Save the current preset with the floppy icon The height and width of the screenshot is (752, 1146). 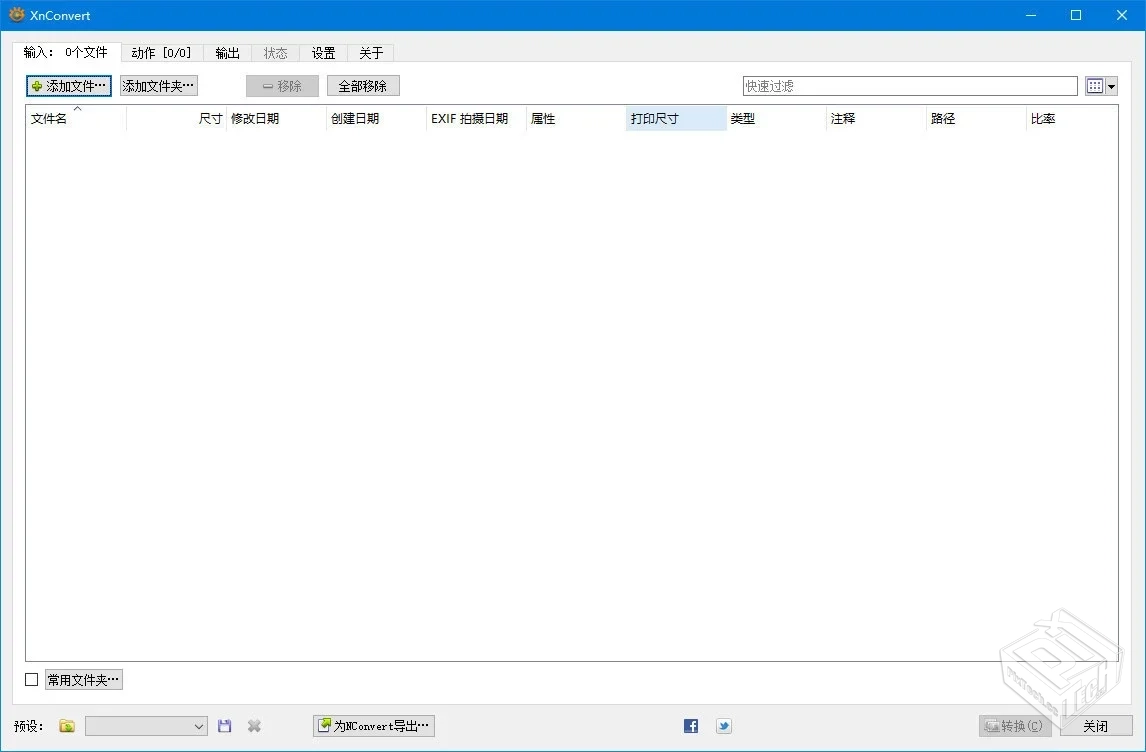224,726
